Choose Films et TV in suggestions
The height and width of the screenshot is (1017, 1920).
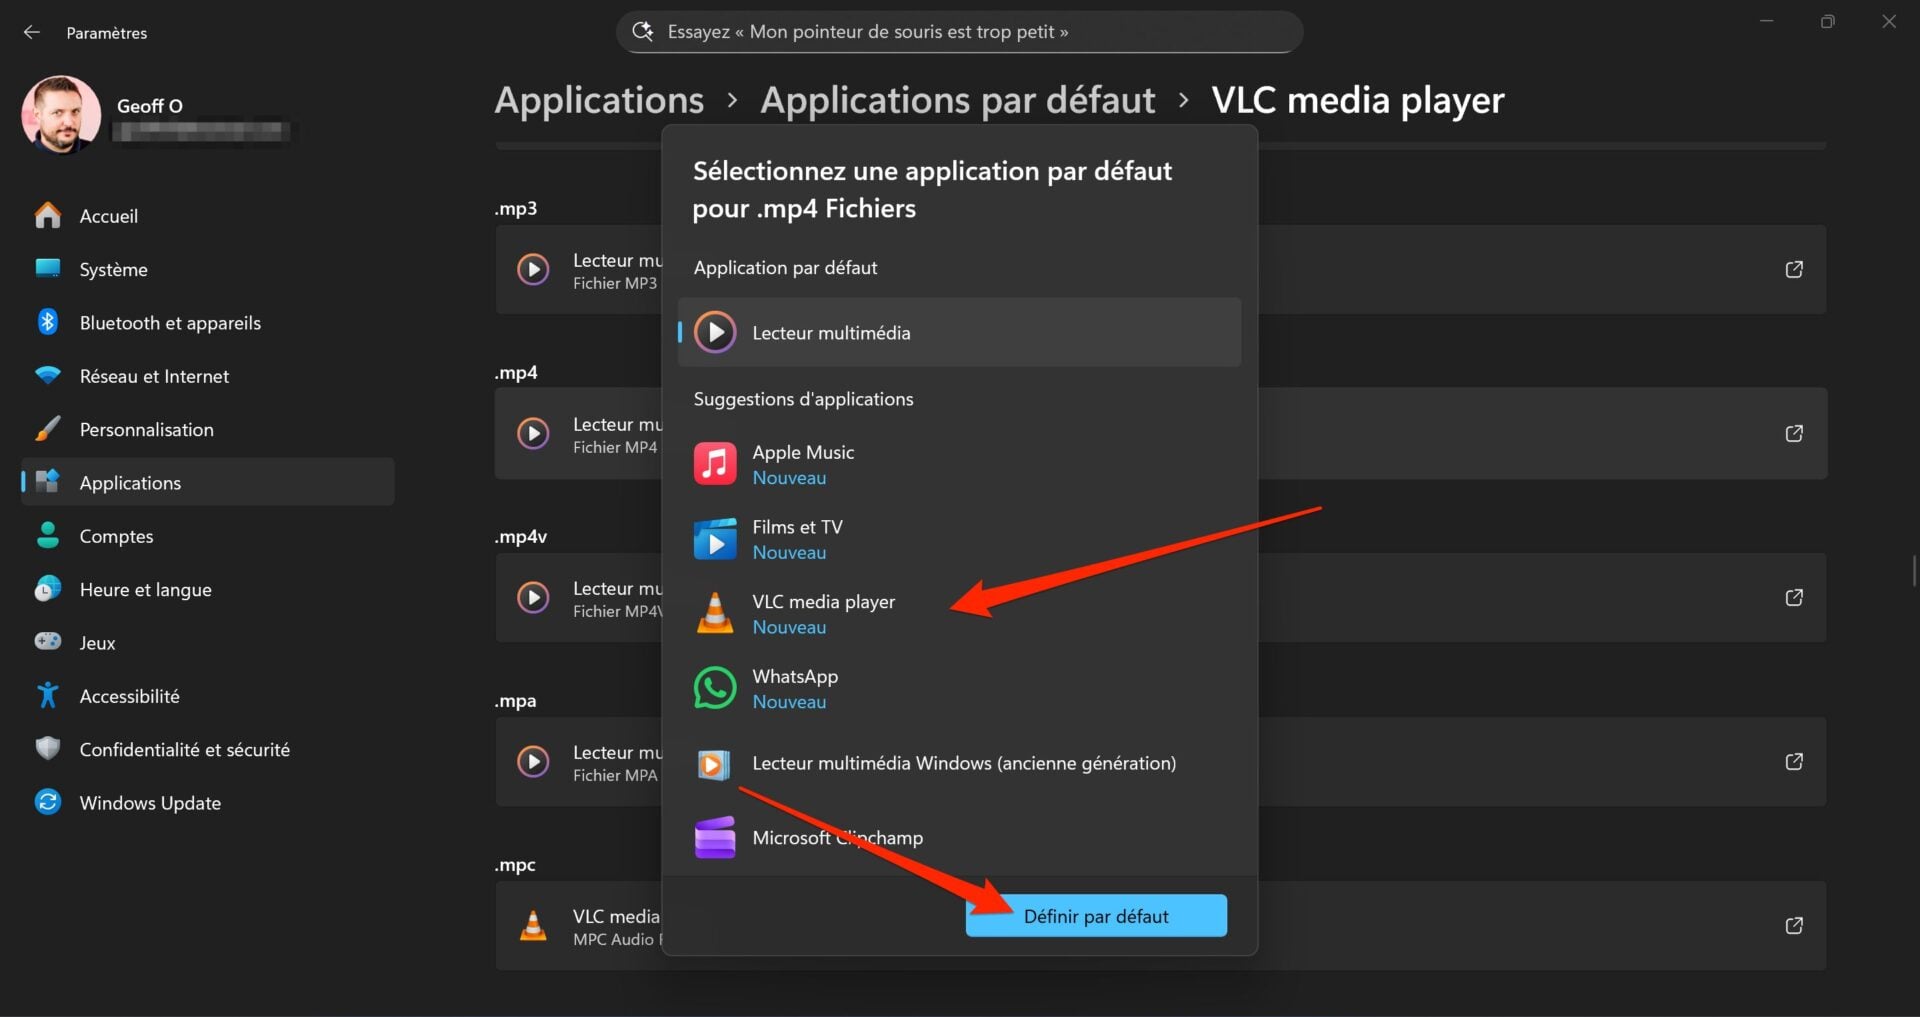[959, 539]
